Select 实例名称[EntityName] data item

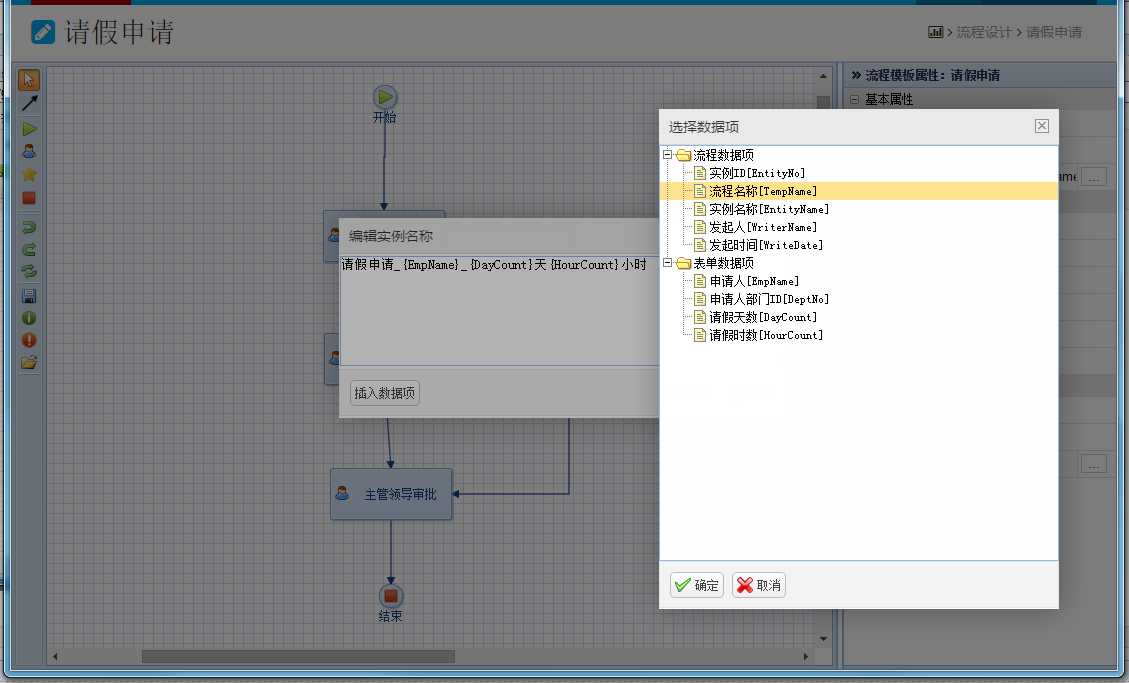769,209
